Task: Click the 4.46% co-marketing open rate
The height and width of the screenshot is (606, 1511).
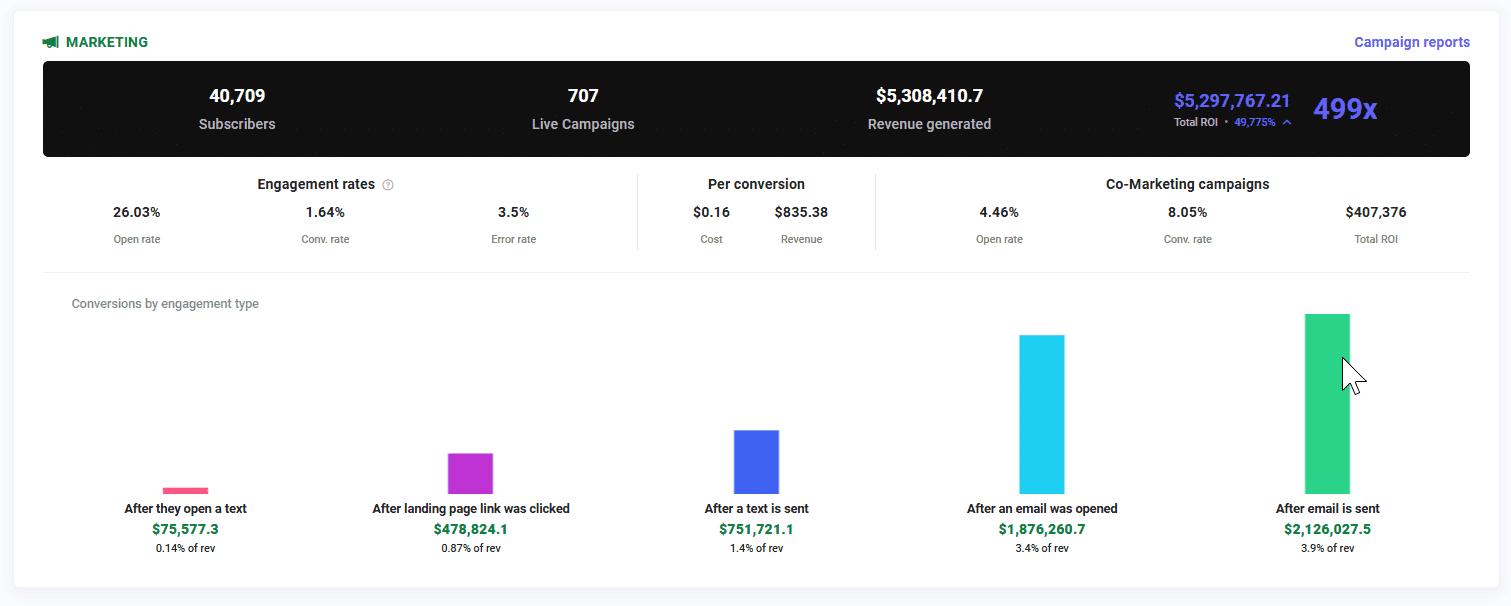Action: point(999,212)
